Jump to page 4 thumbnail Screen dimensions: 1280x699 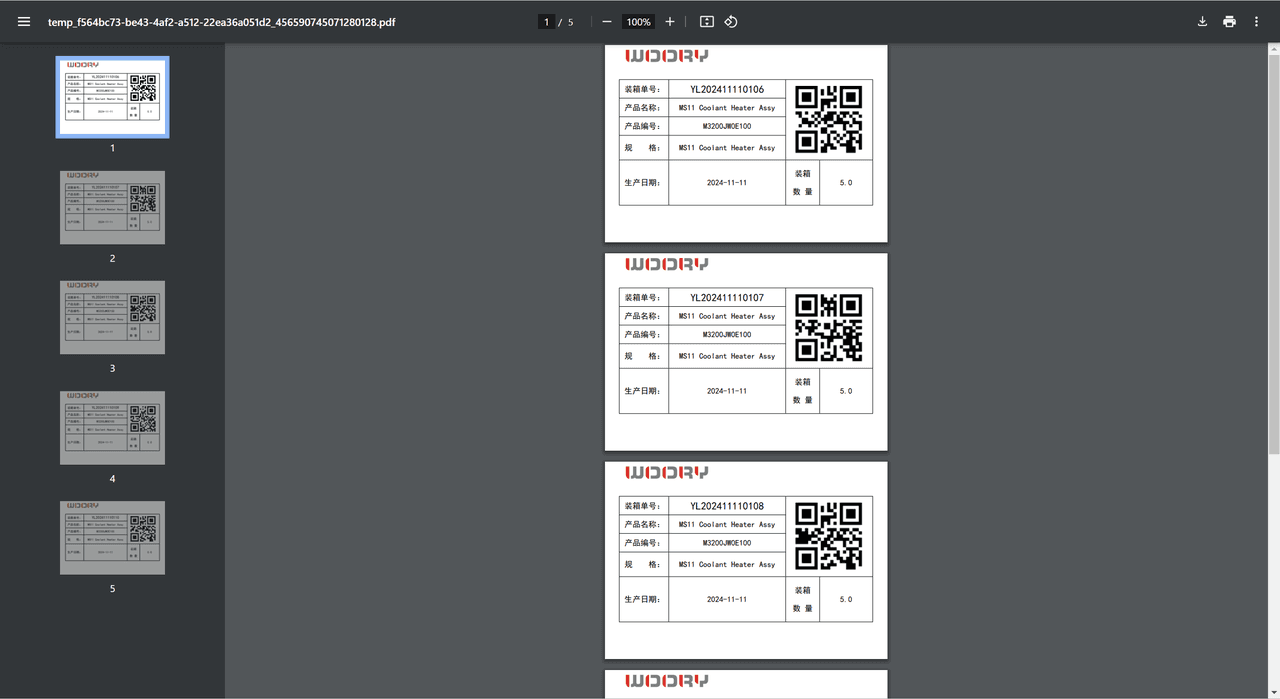click(112, 427)
